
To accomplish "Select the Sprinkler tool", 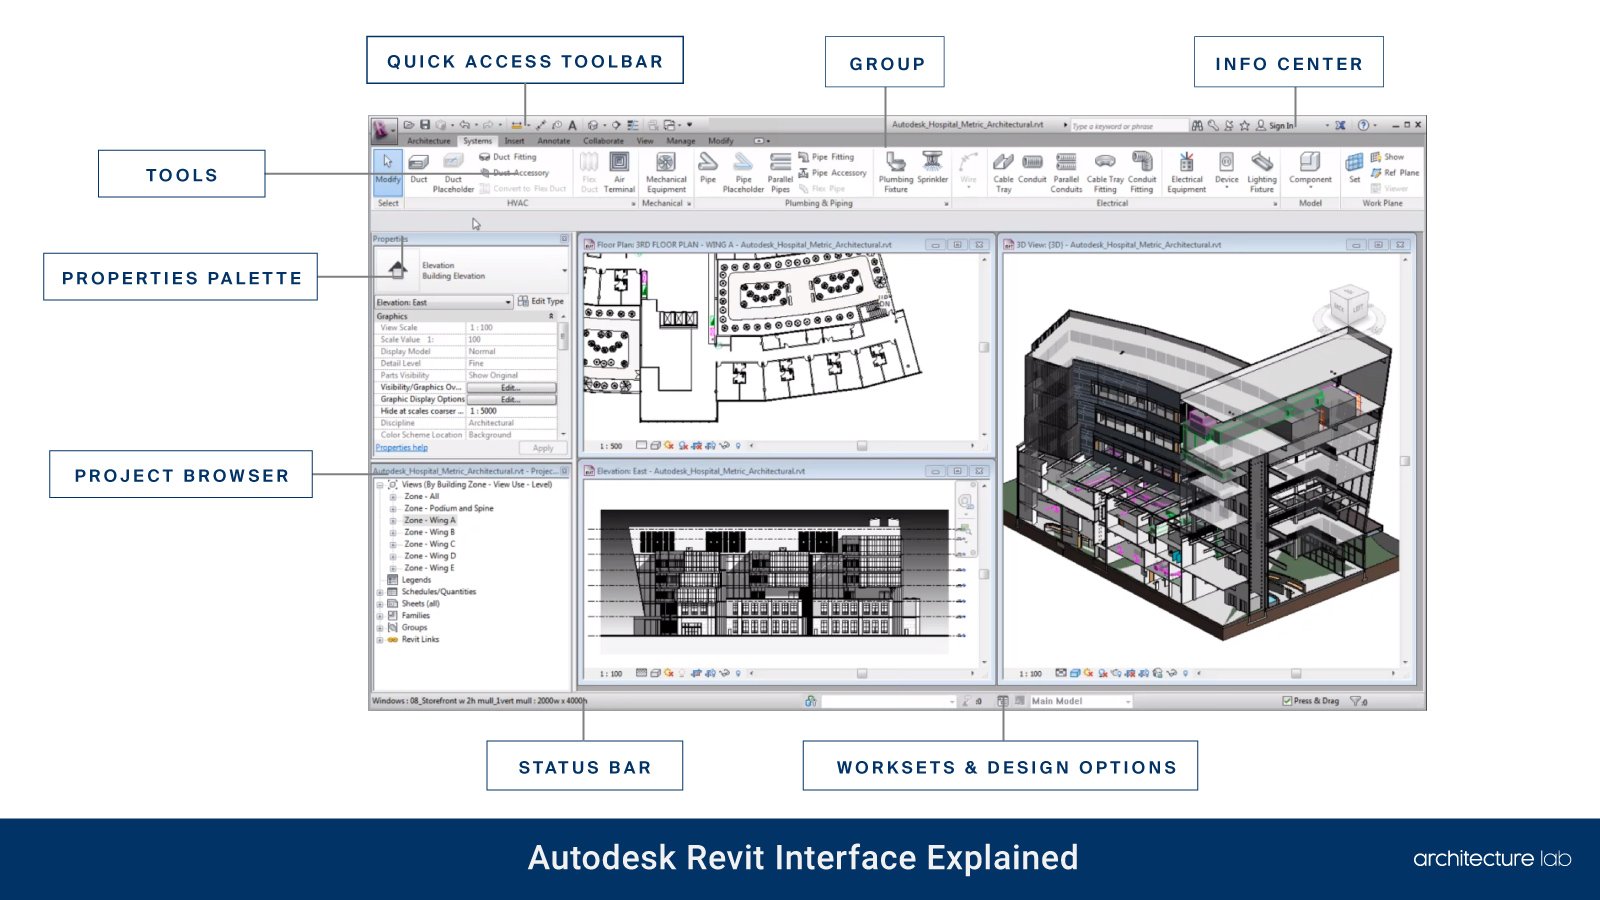I will (x=932, y=168).
